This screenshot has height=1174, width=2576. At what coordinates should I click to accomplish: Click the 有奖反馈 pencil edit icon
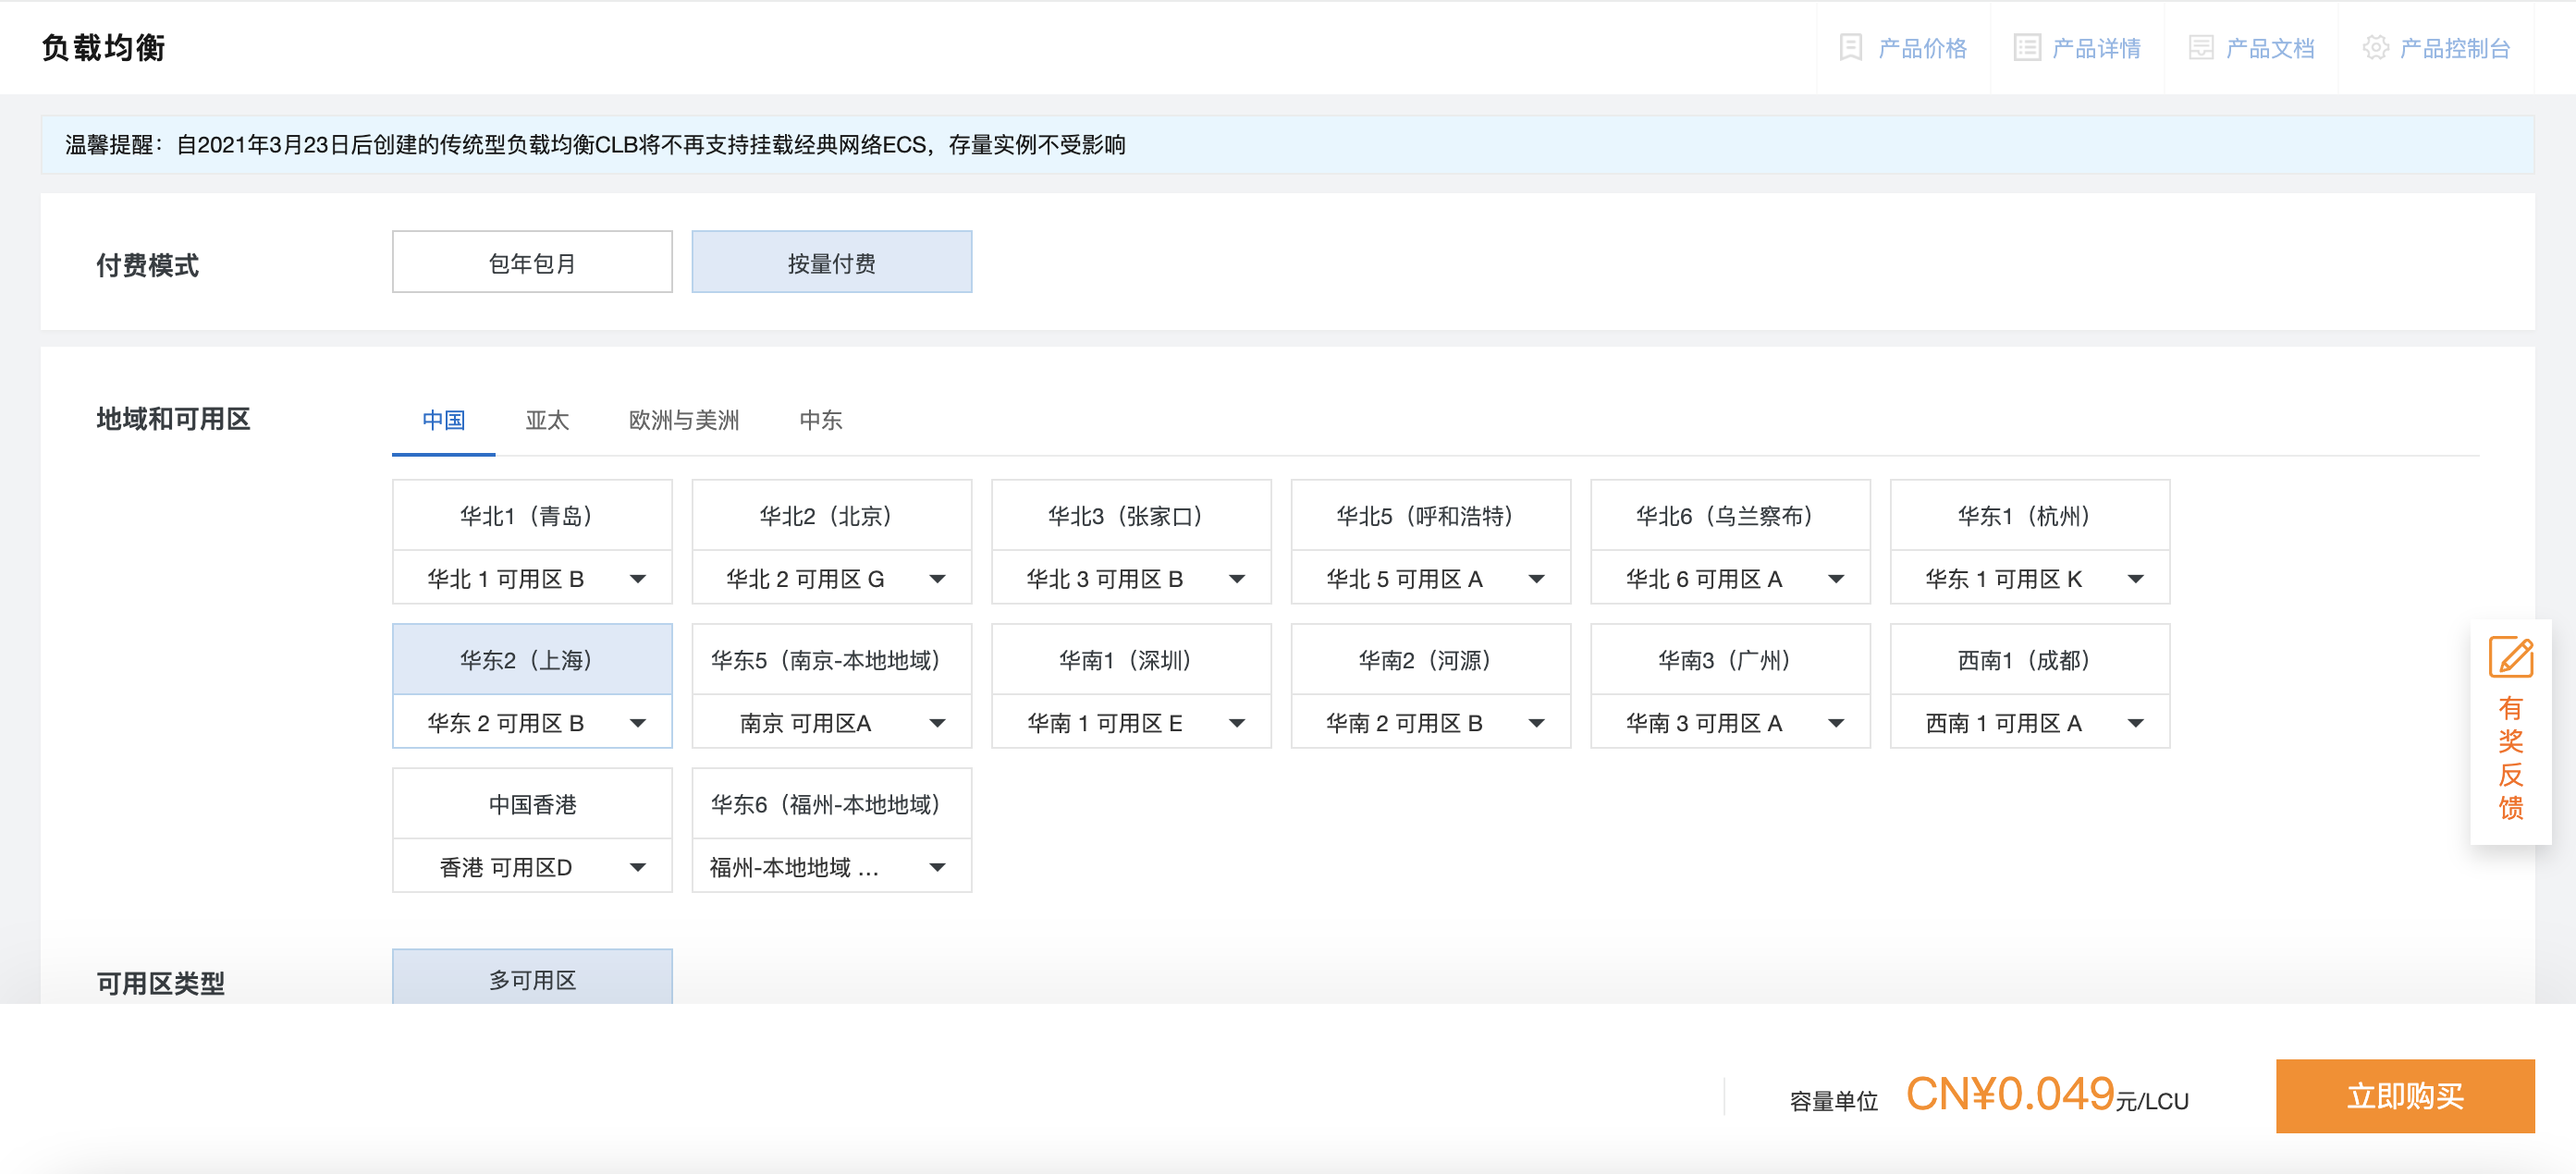(x=2510, y=656)
